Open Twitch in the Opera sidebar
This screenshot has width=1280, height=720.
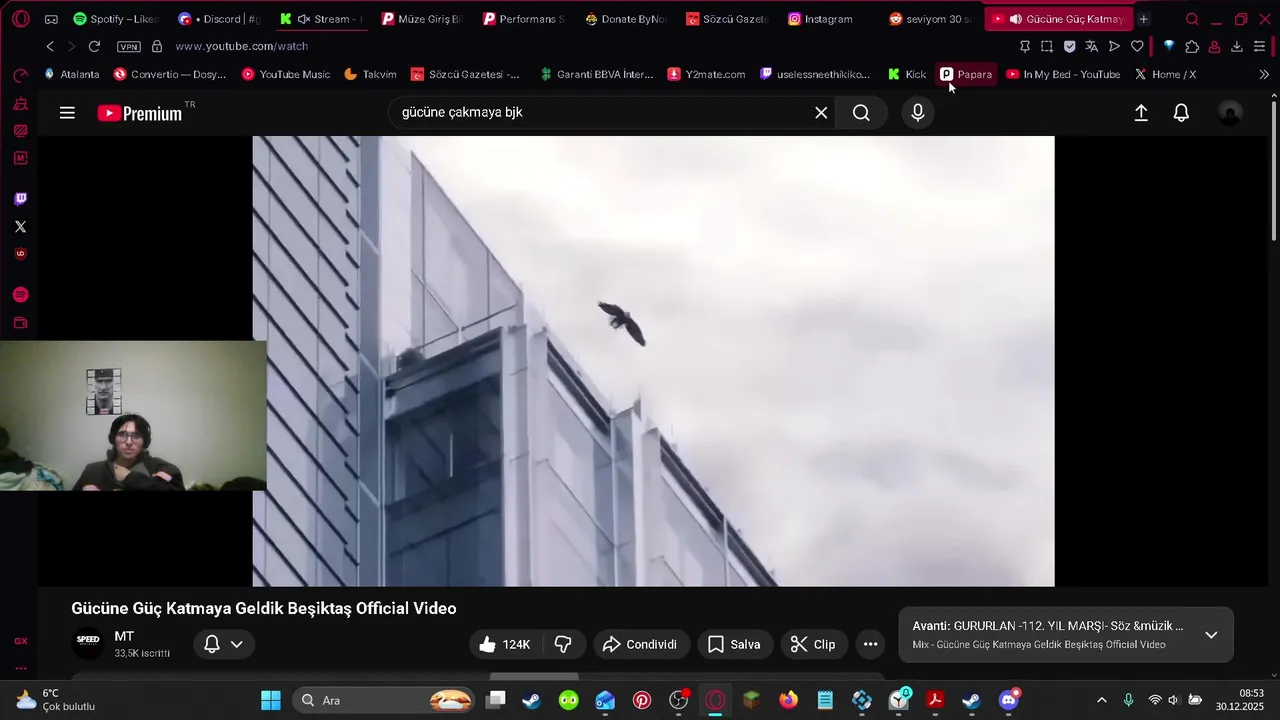click(20, 199)
